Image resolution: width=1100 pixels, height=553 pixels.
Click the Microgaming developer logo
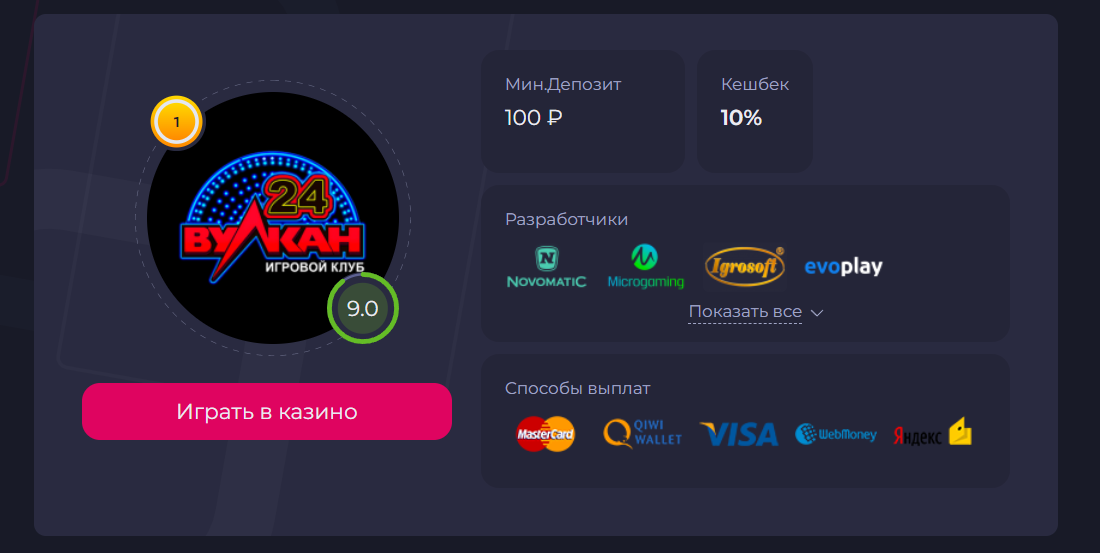(x=645, y=267)
